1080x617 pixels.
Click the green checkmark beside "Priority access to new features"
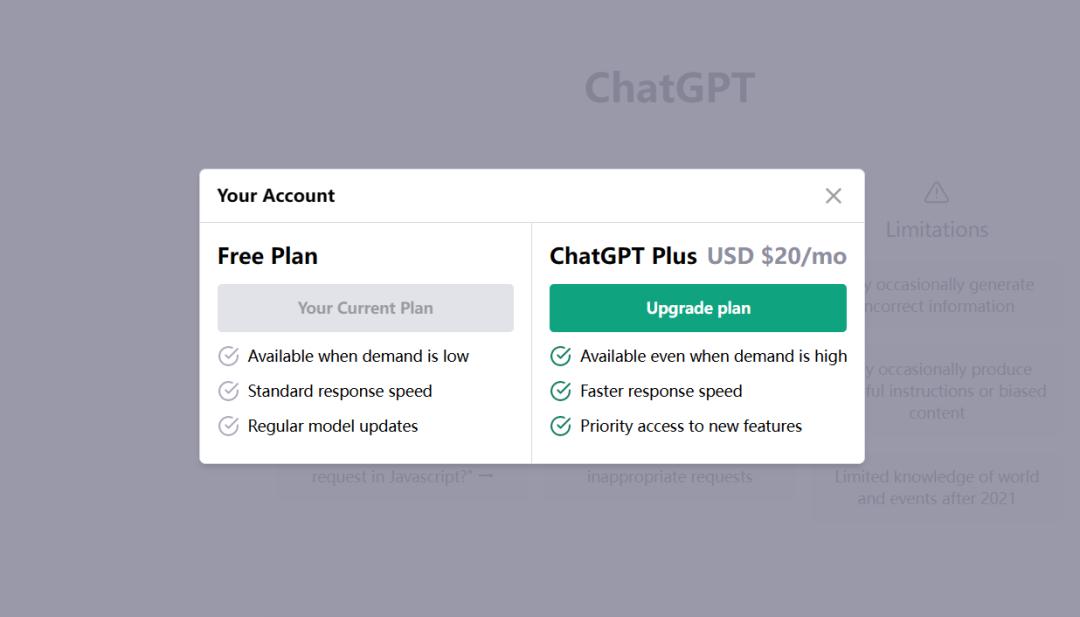[561, 426]
